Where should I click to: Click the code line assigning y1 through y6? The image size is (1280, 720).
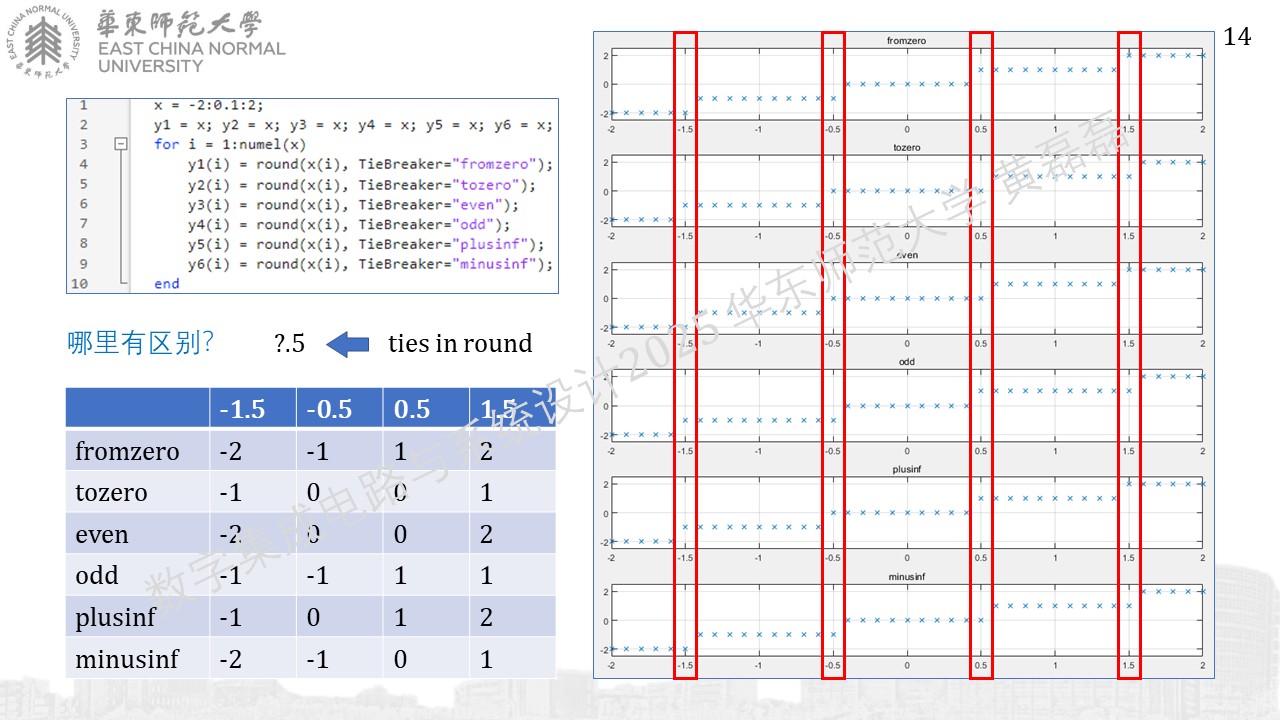click(353, 125)
